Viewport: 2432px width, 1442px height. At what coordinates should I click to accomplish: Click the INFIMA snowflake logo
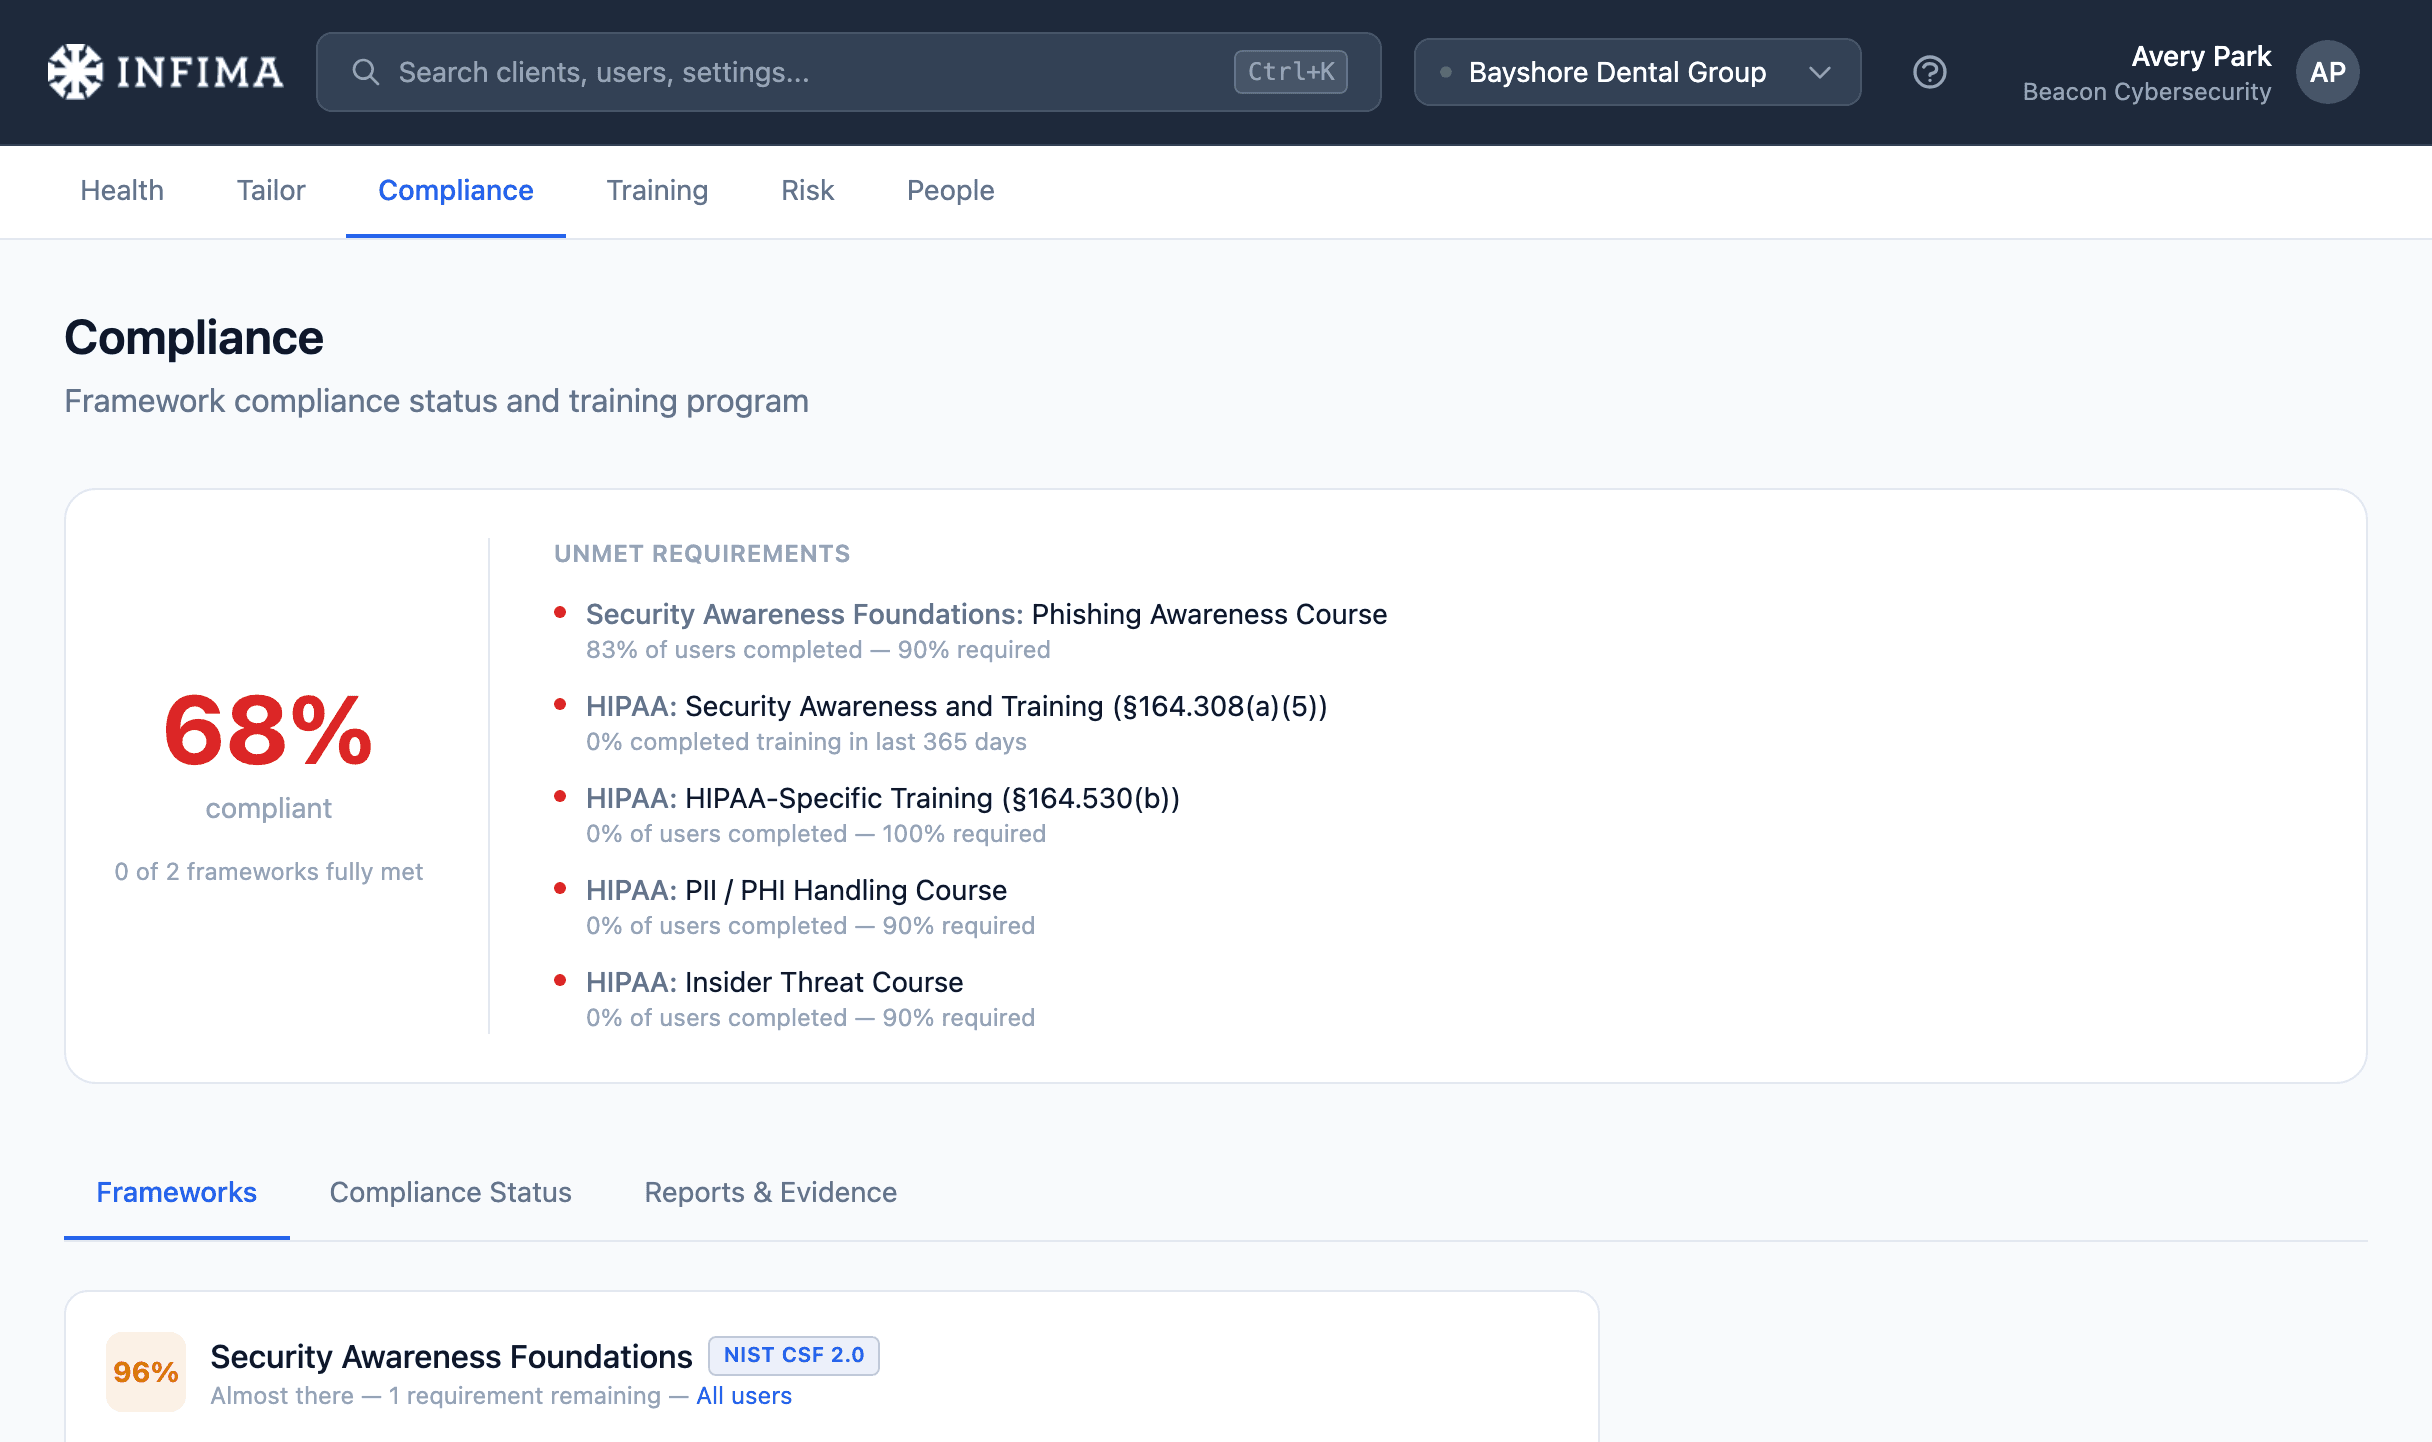click(x=165, y=72)
